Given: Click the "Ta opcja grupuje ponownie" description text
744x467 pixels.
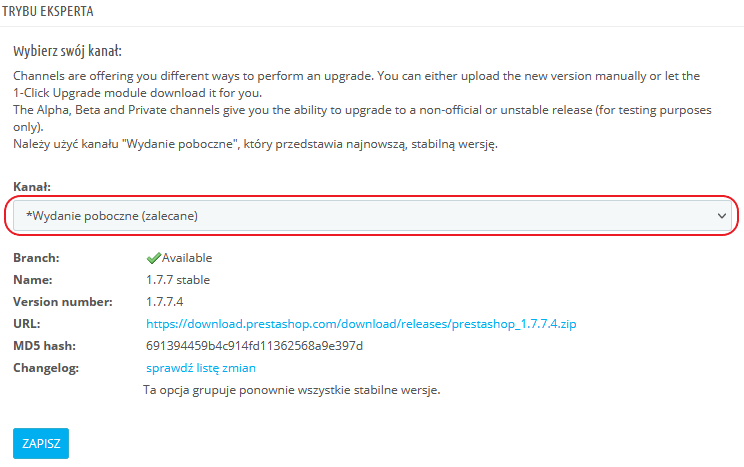Looking at the screenshot, I should coord(292,390).
